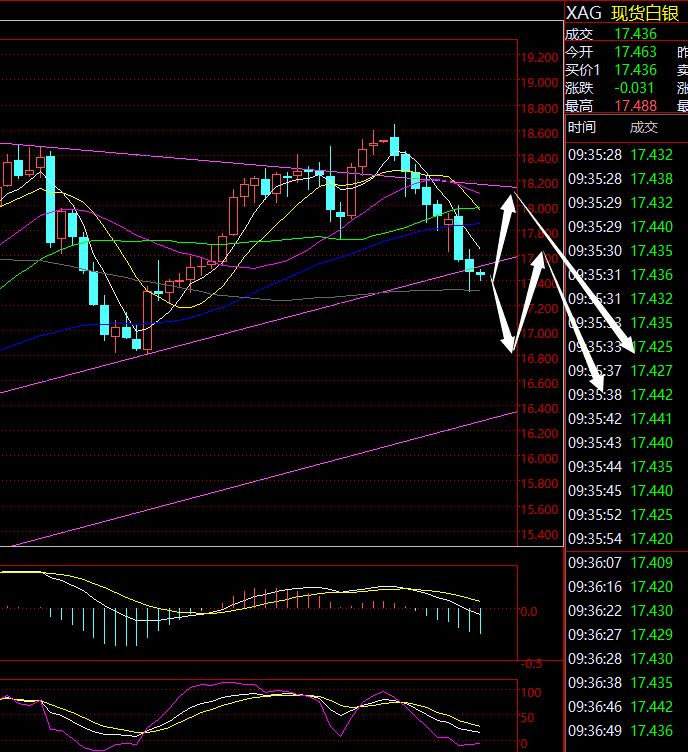
Task: Click the 18.200 price axis label
Action: point(539,184)
